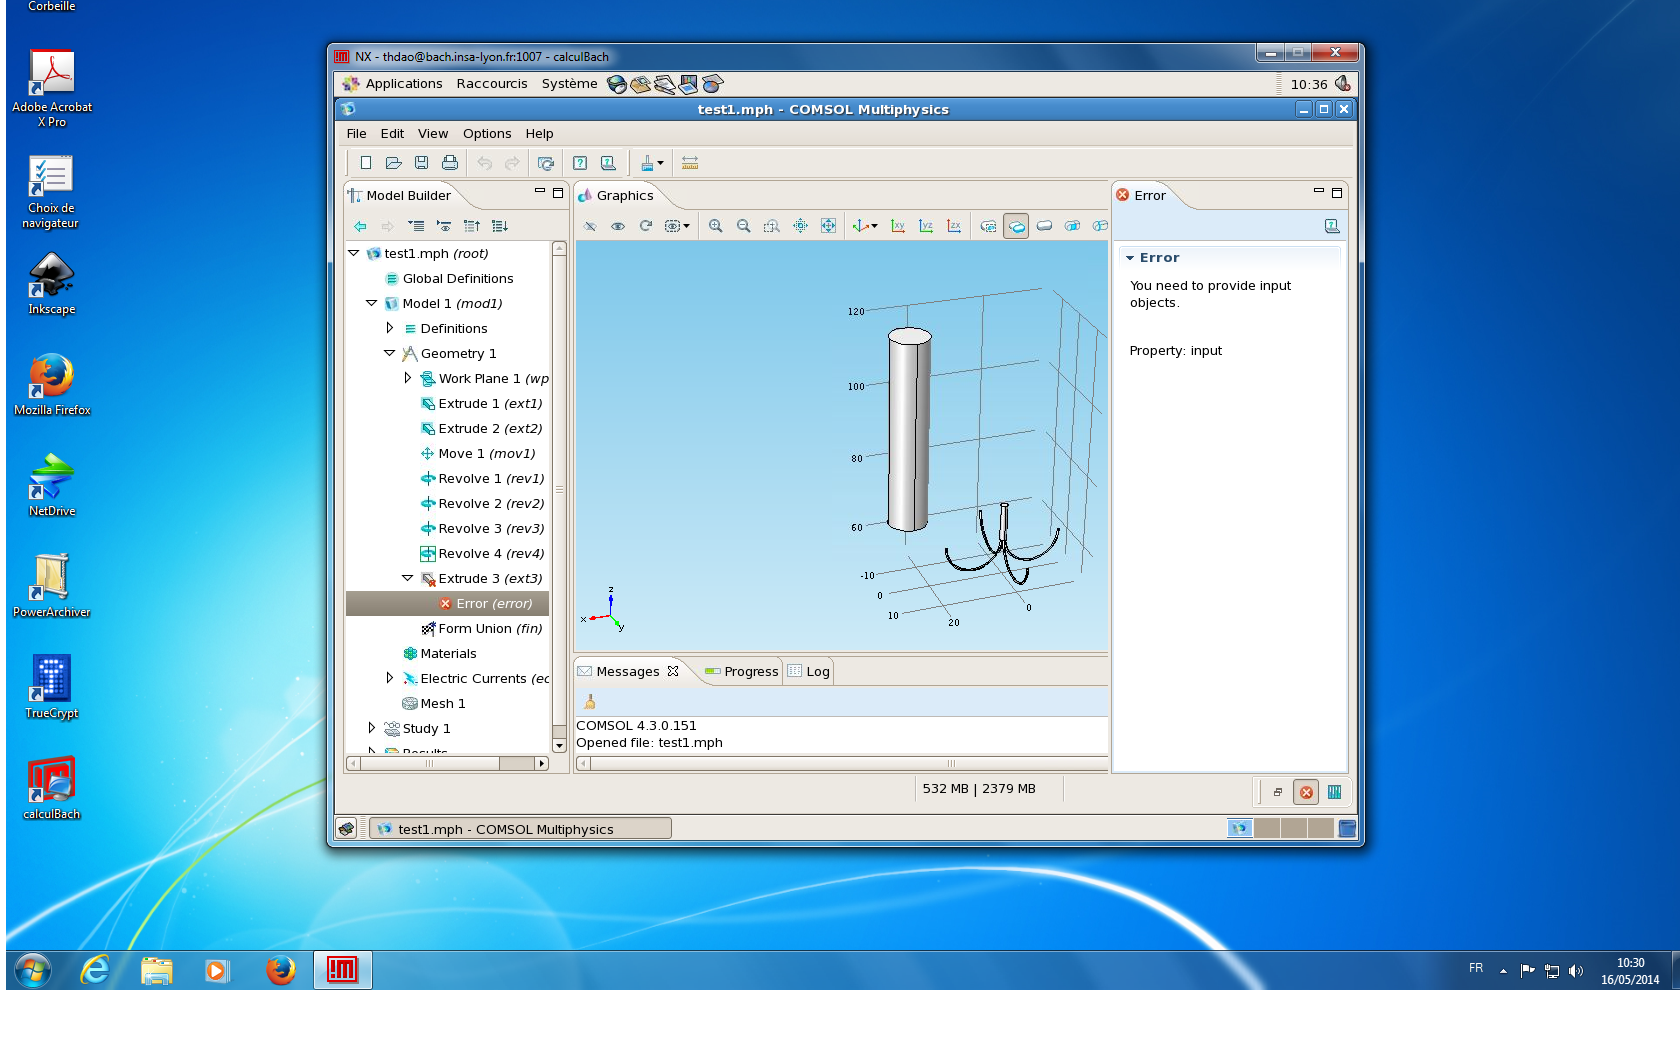Image resolution: width=1680 pixels, height=1050 pixels.
Task: Click the Show objects eye icon in Graphics
Action: coord(618,226)
